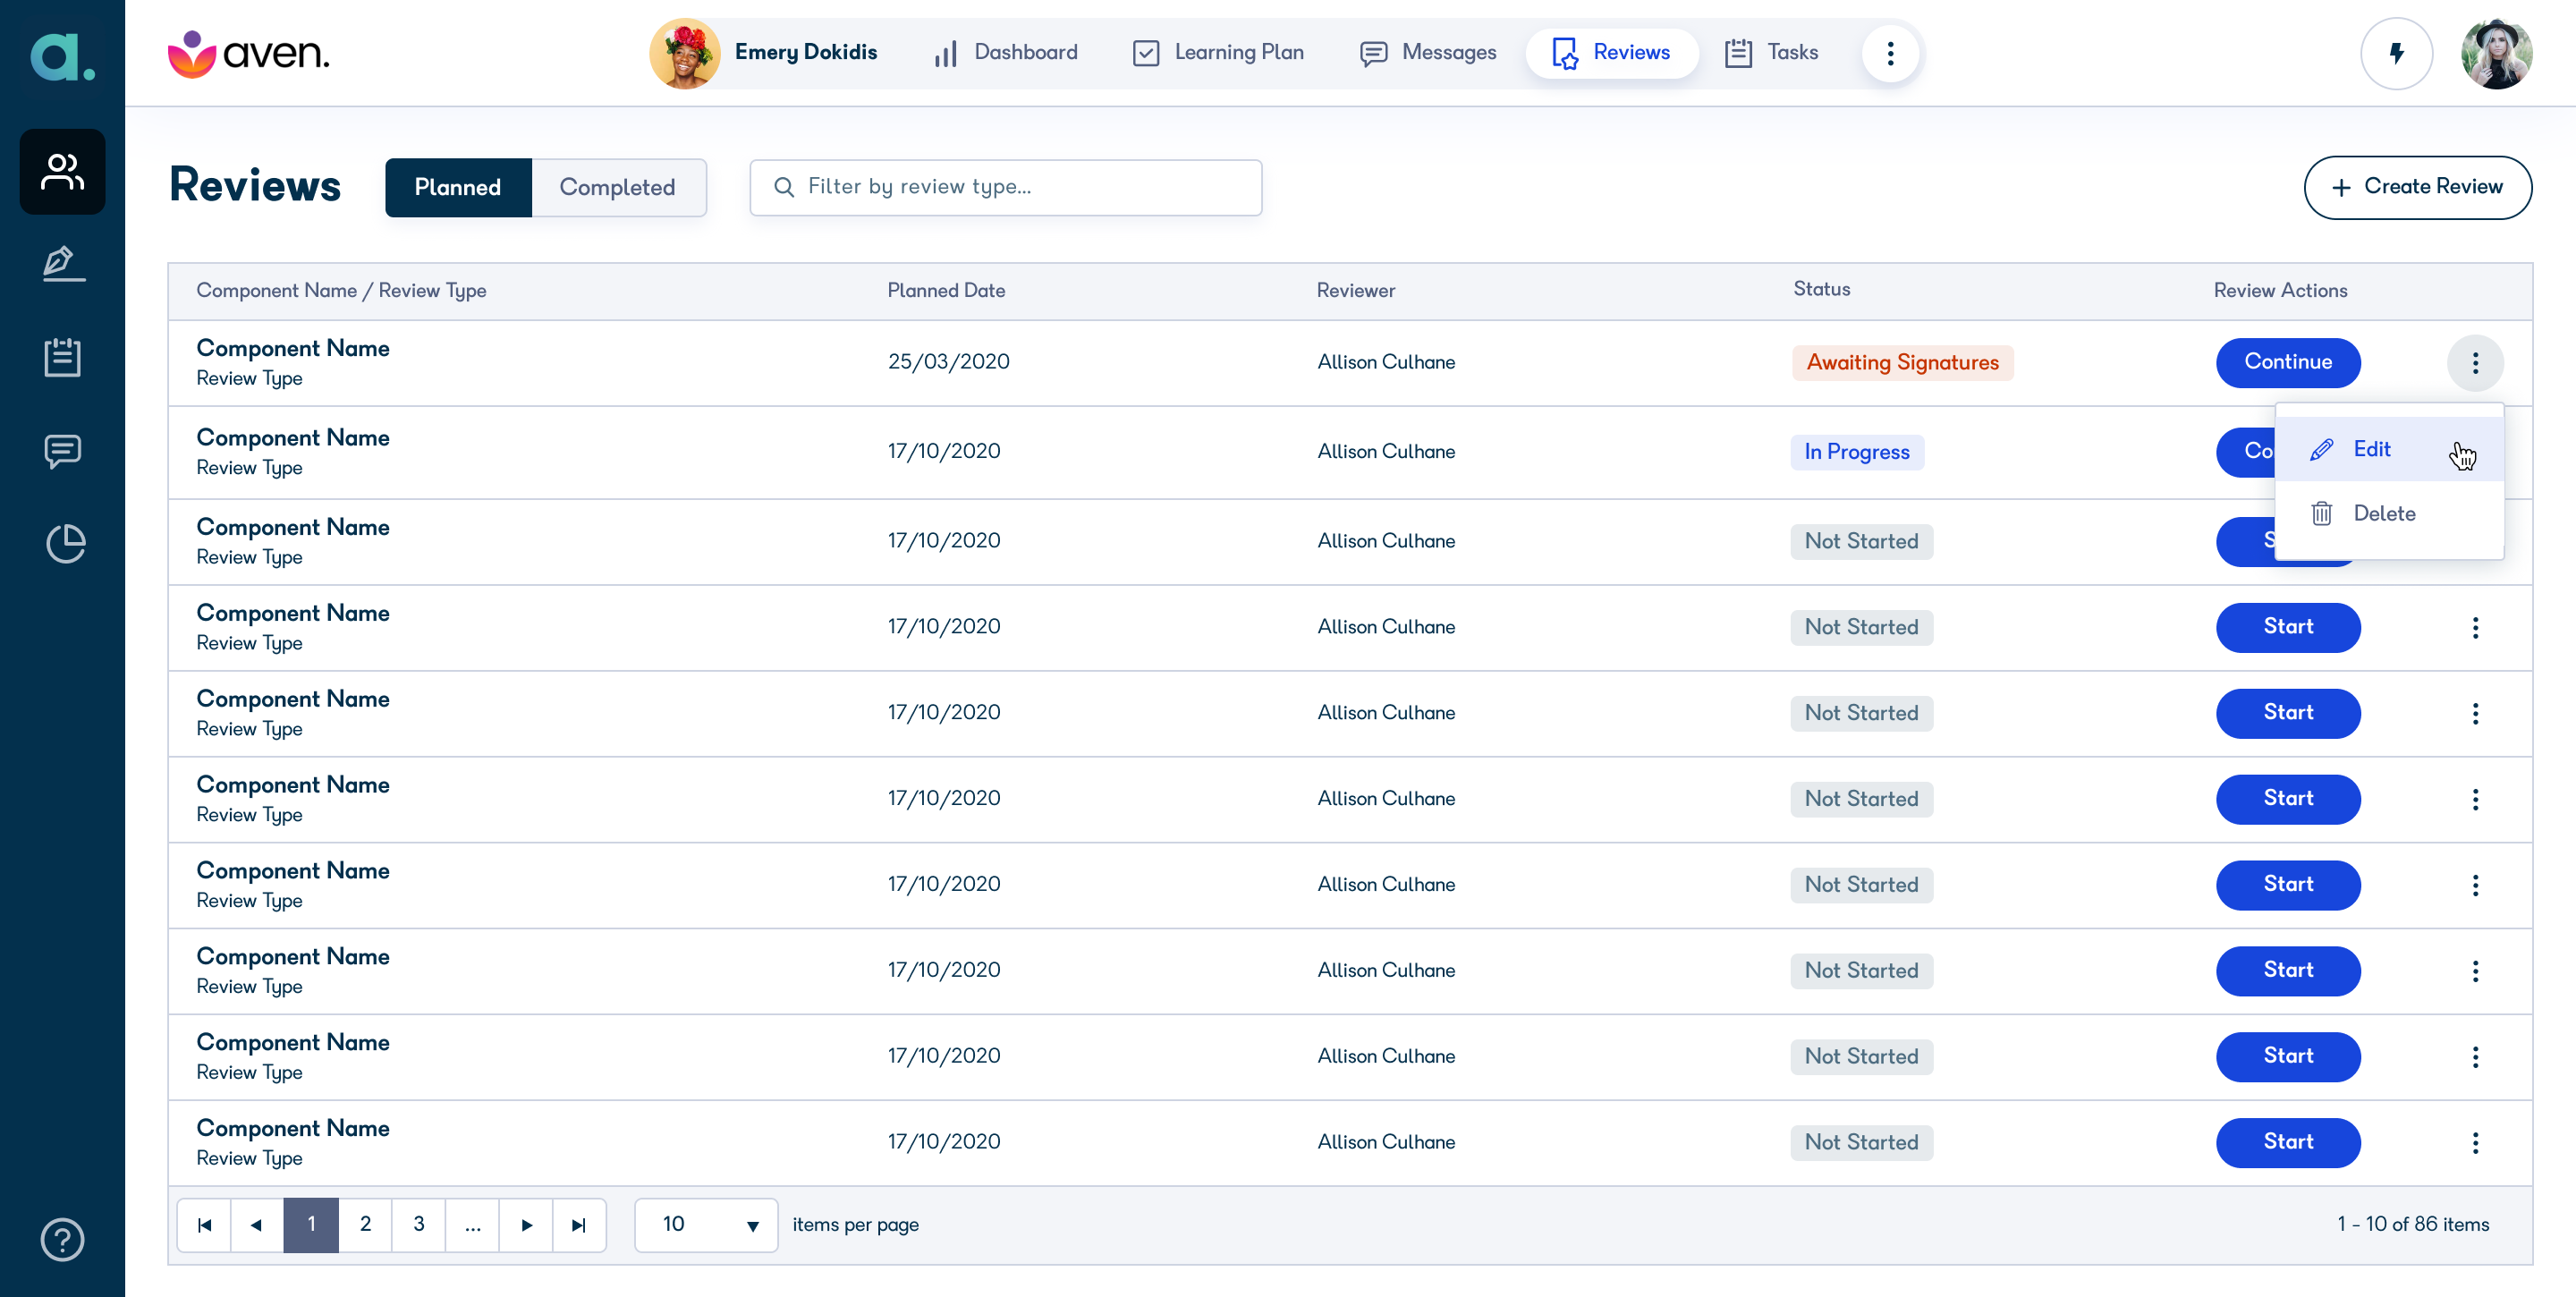The image size is (2576, 1297).
Task: Go to the Learning Plan tab
Action: coord(1218,52)
